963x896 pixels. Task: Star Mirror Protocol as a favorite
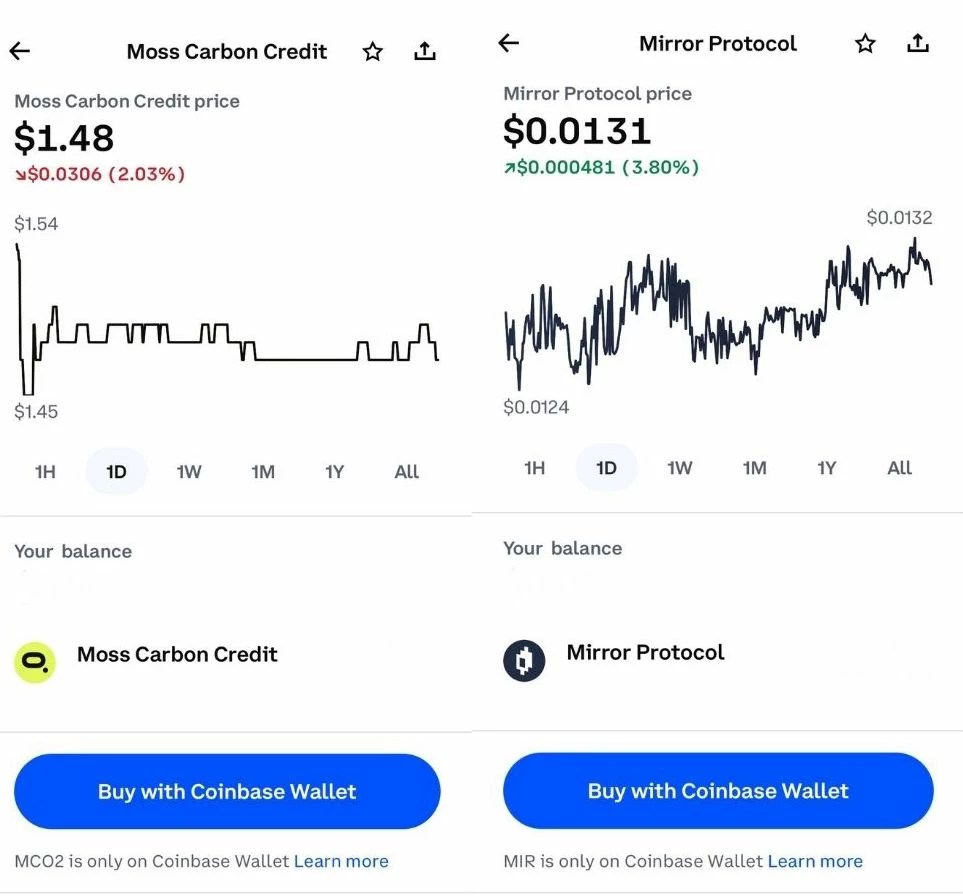(865, 44)
